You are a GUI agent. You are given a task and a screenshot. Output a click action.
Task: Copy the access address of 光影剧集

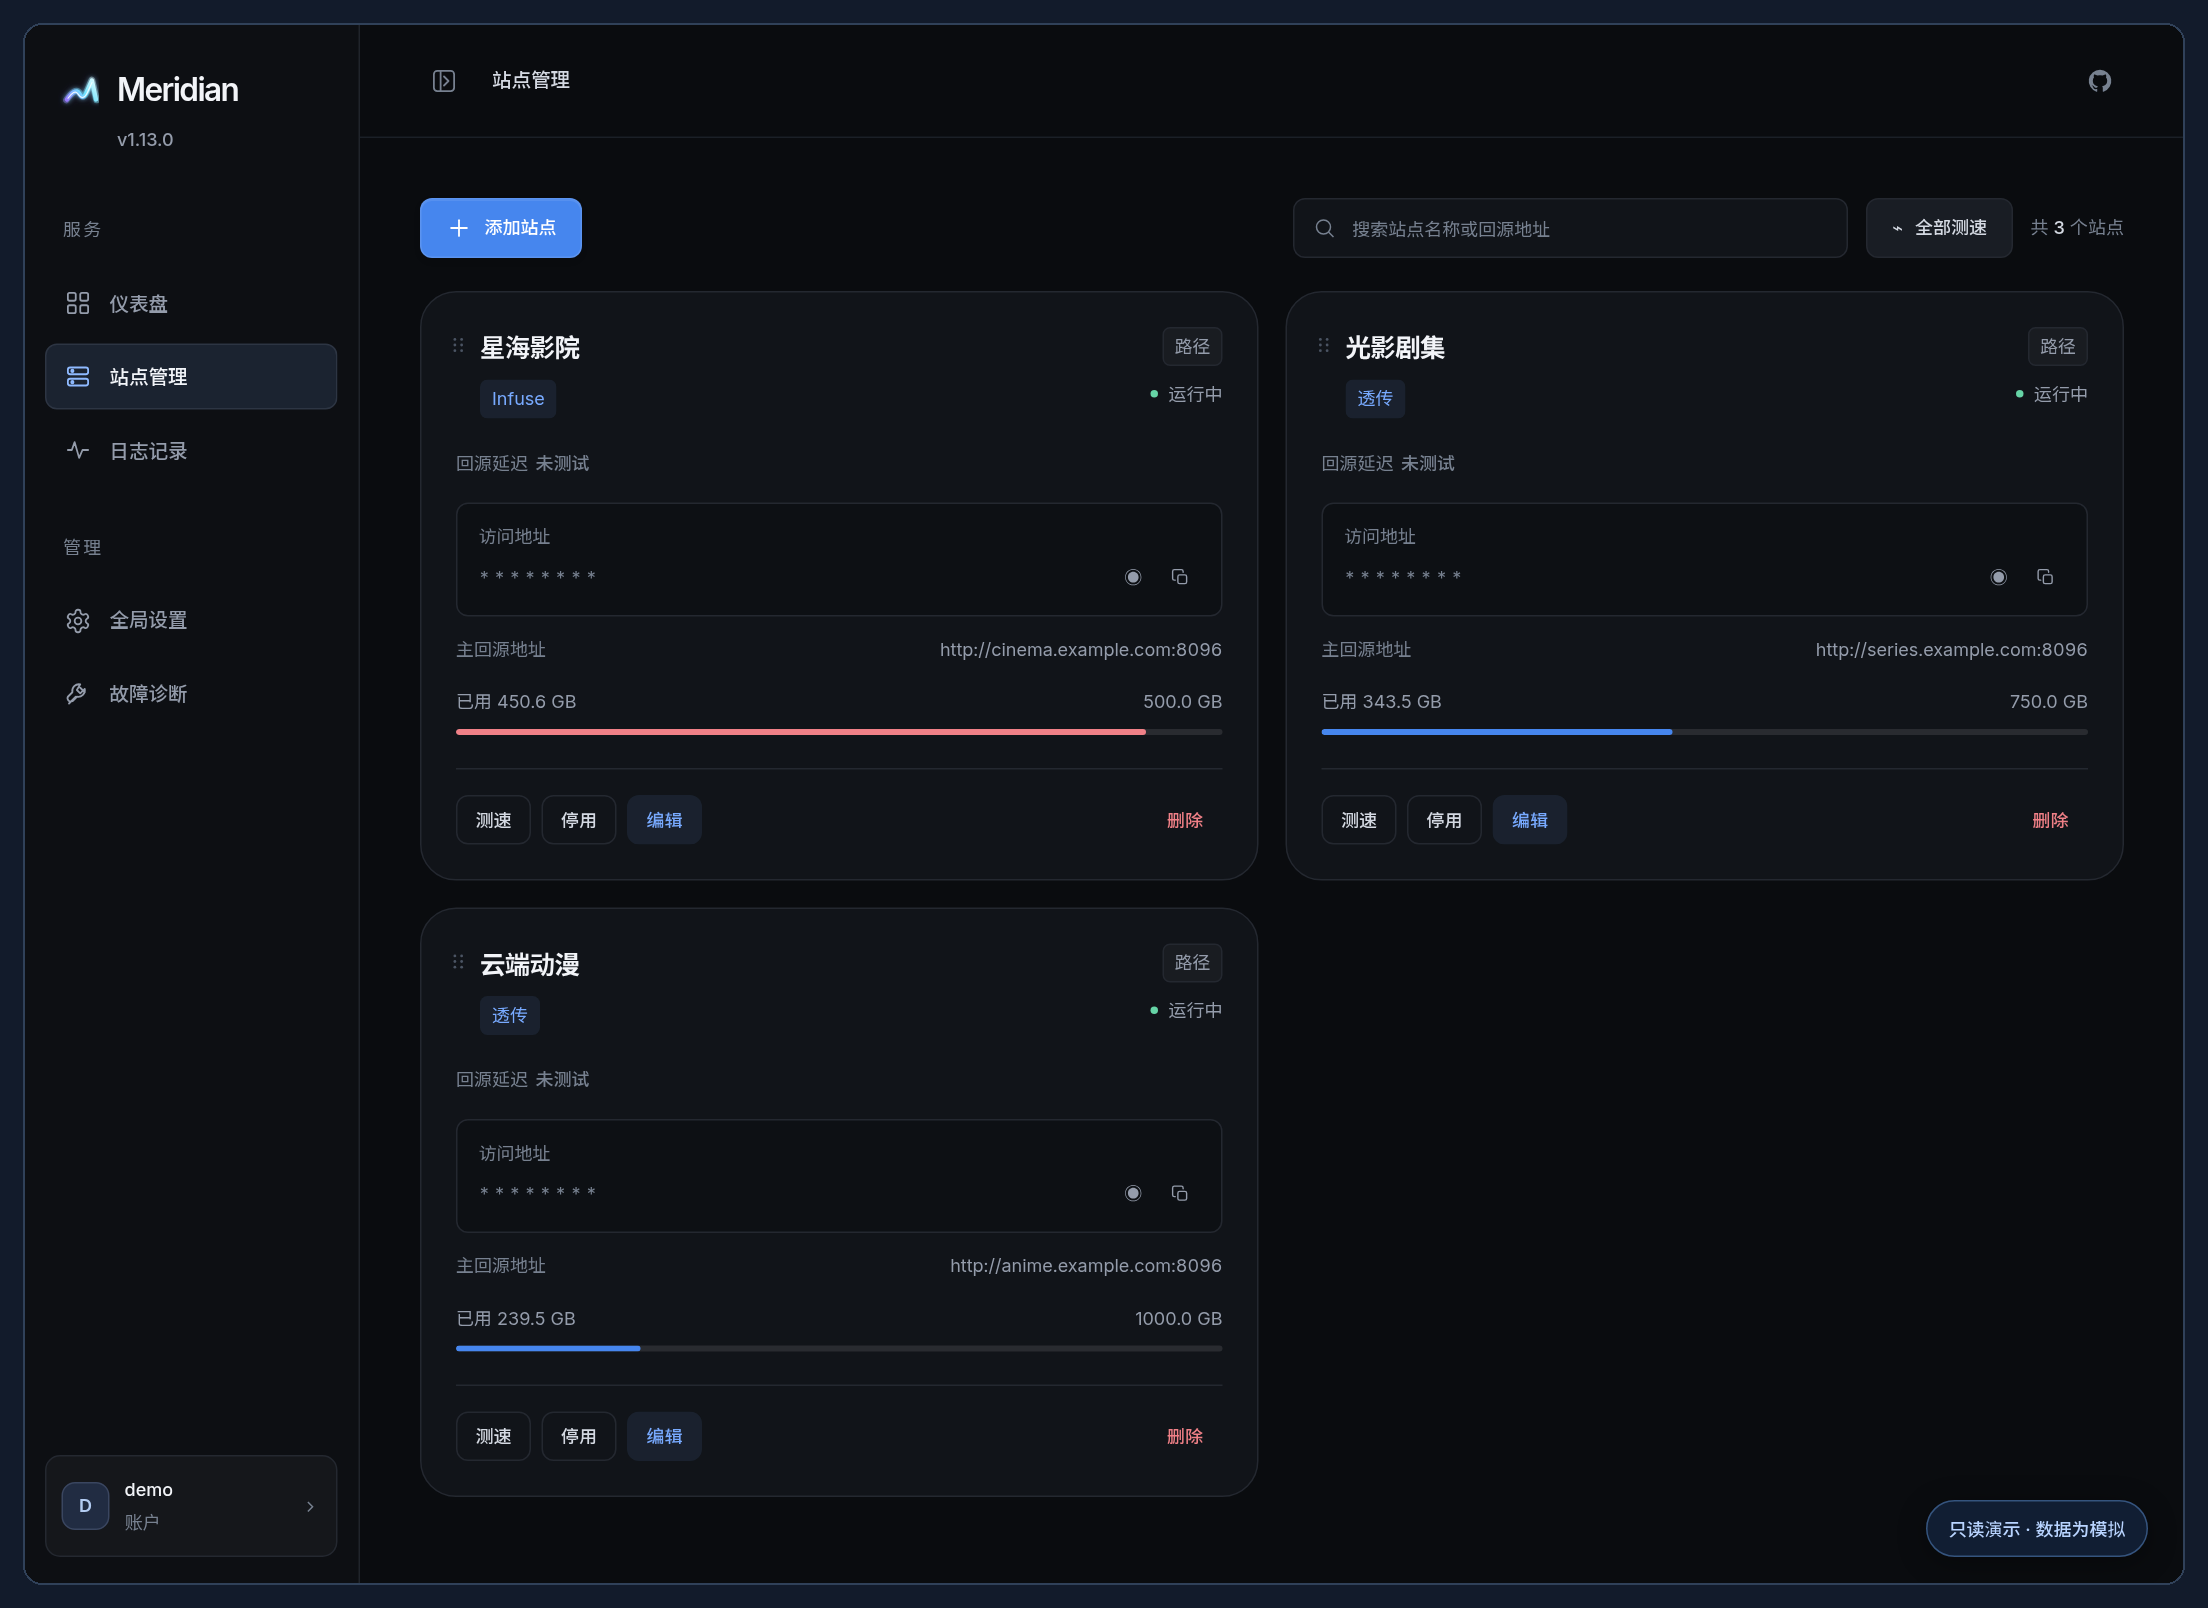click(2045, 577)
